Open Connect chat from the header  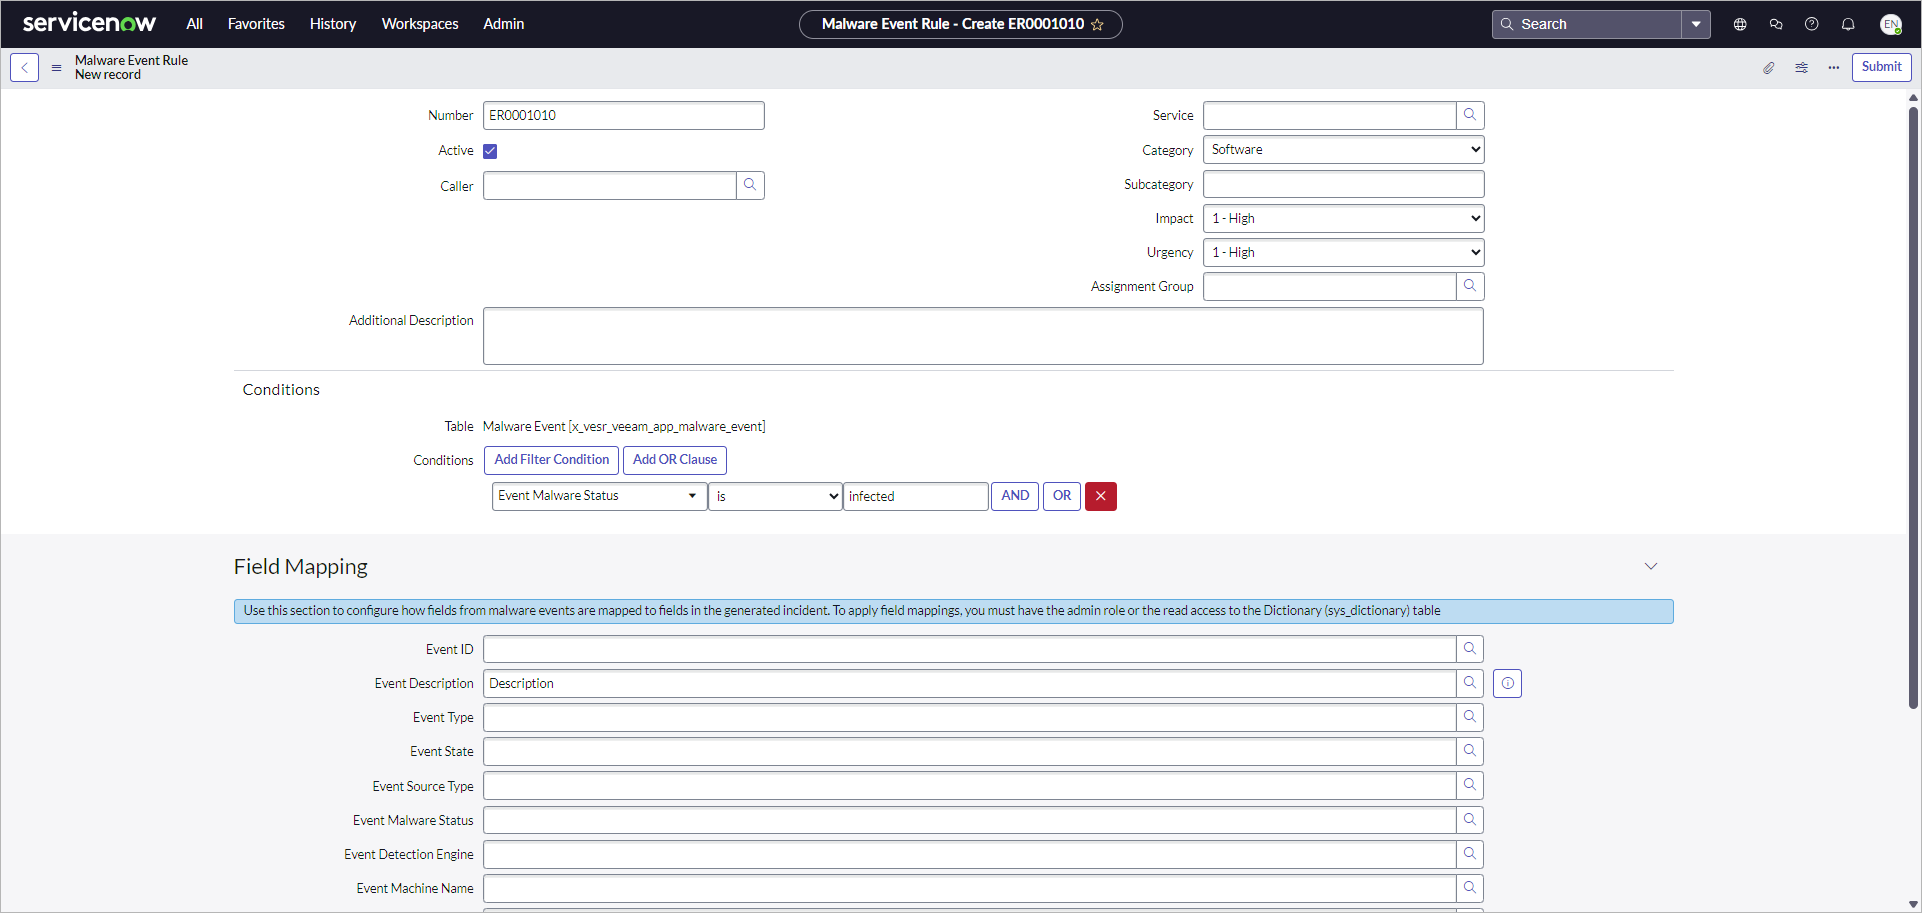[x=1775, y=23]
